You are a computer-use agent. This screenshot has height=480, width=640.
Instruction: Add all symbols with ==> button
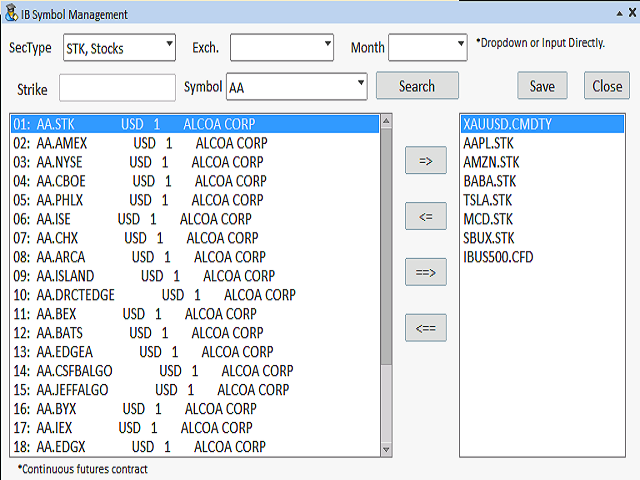pos(426,272)
